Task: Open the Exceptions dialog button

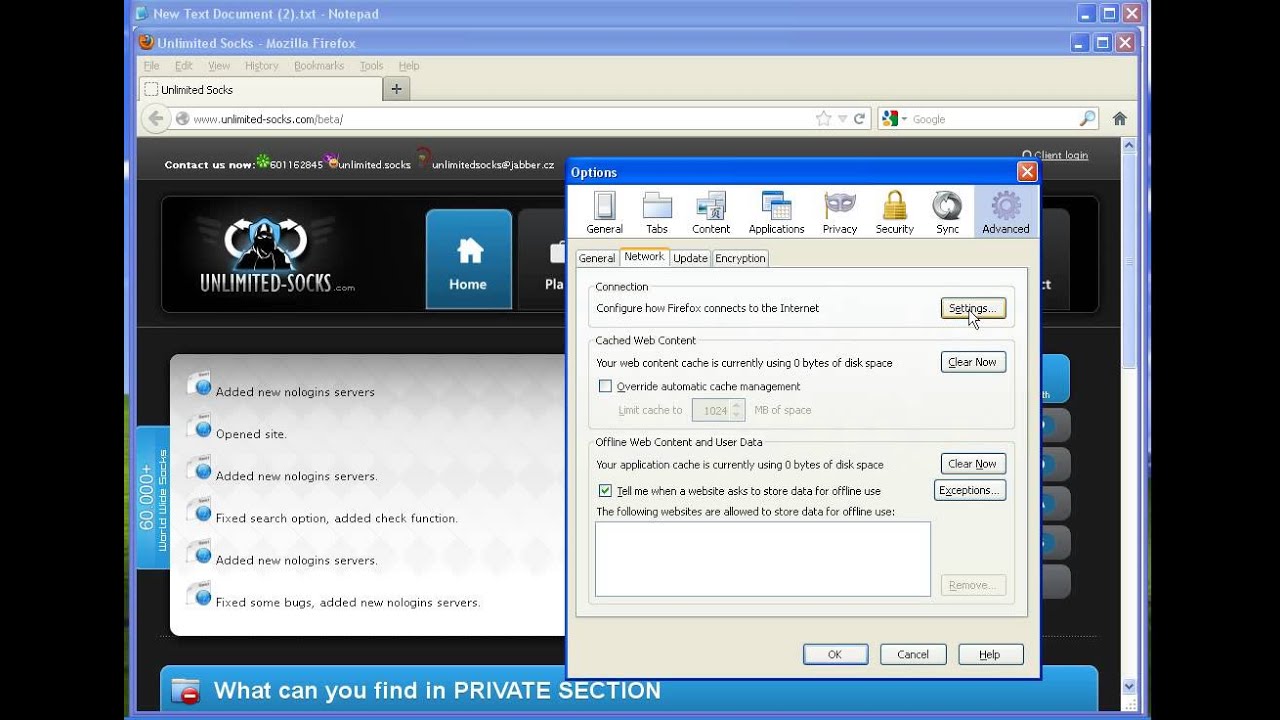Action: (x=970, y=490)
